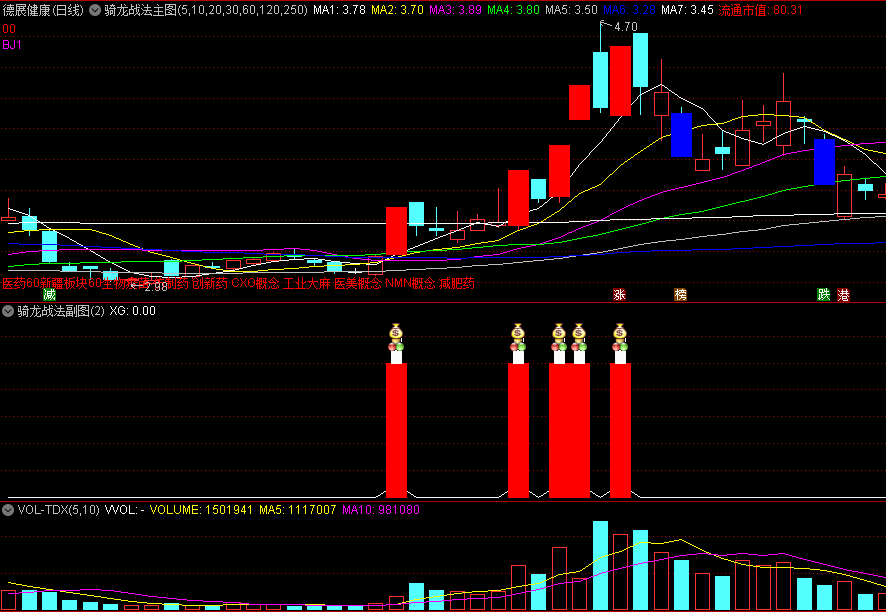Viewport: 886px width, 612px height.
Task: Click the magenta MA3: 3.89 value
Action: (455, 10)
